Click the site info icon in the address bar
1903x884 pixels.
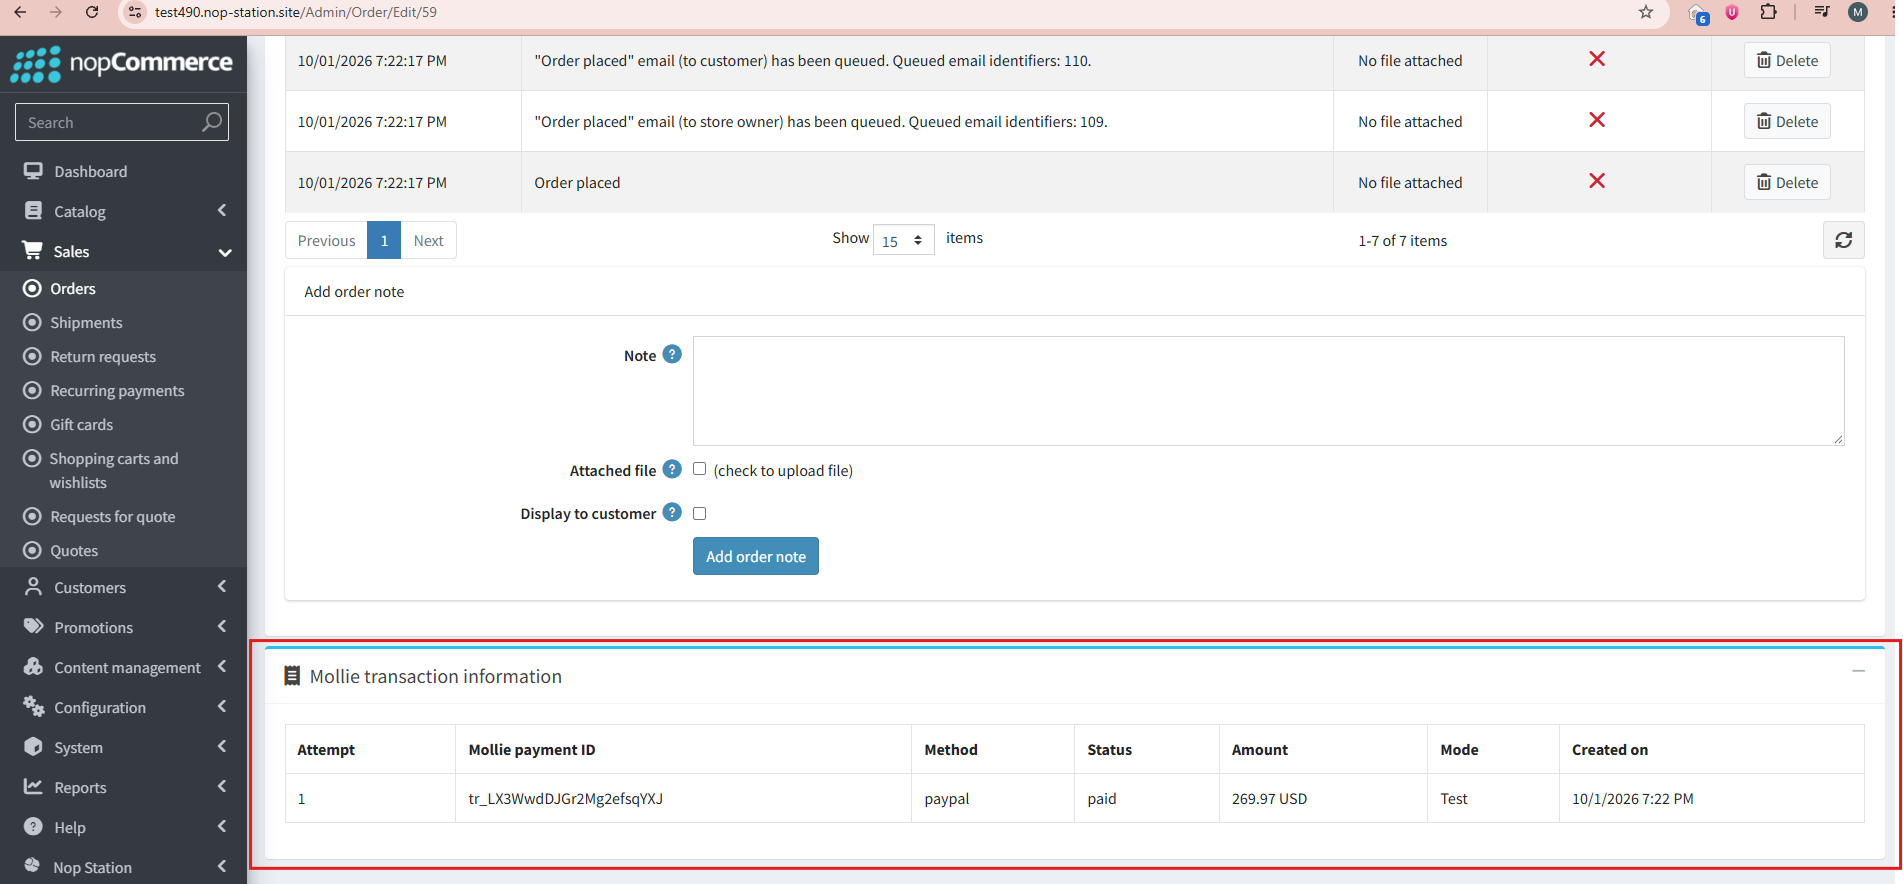(x=135, y=12)
